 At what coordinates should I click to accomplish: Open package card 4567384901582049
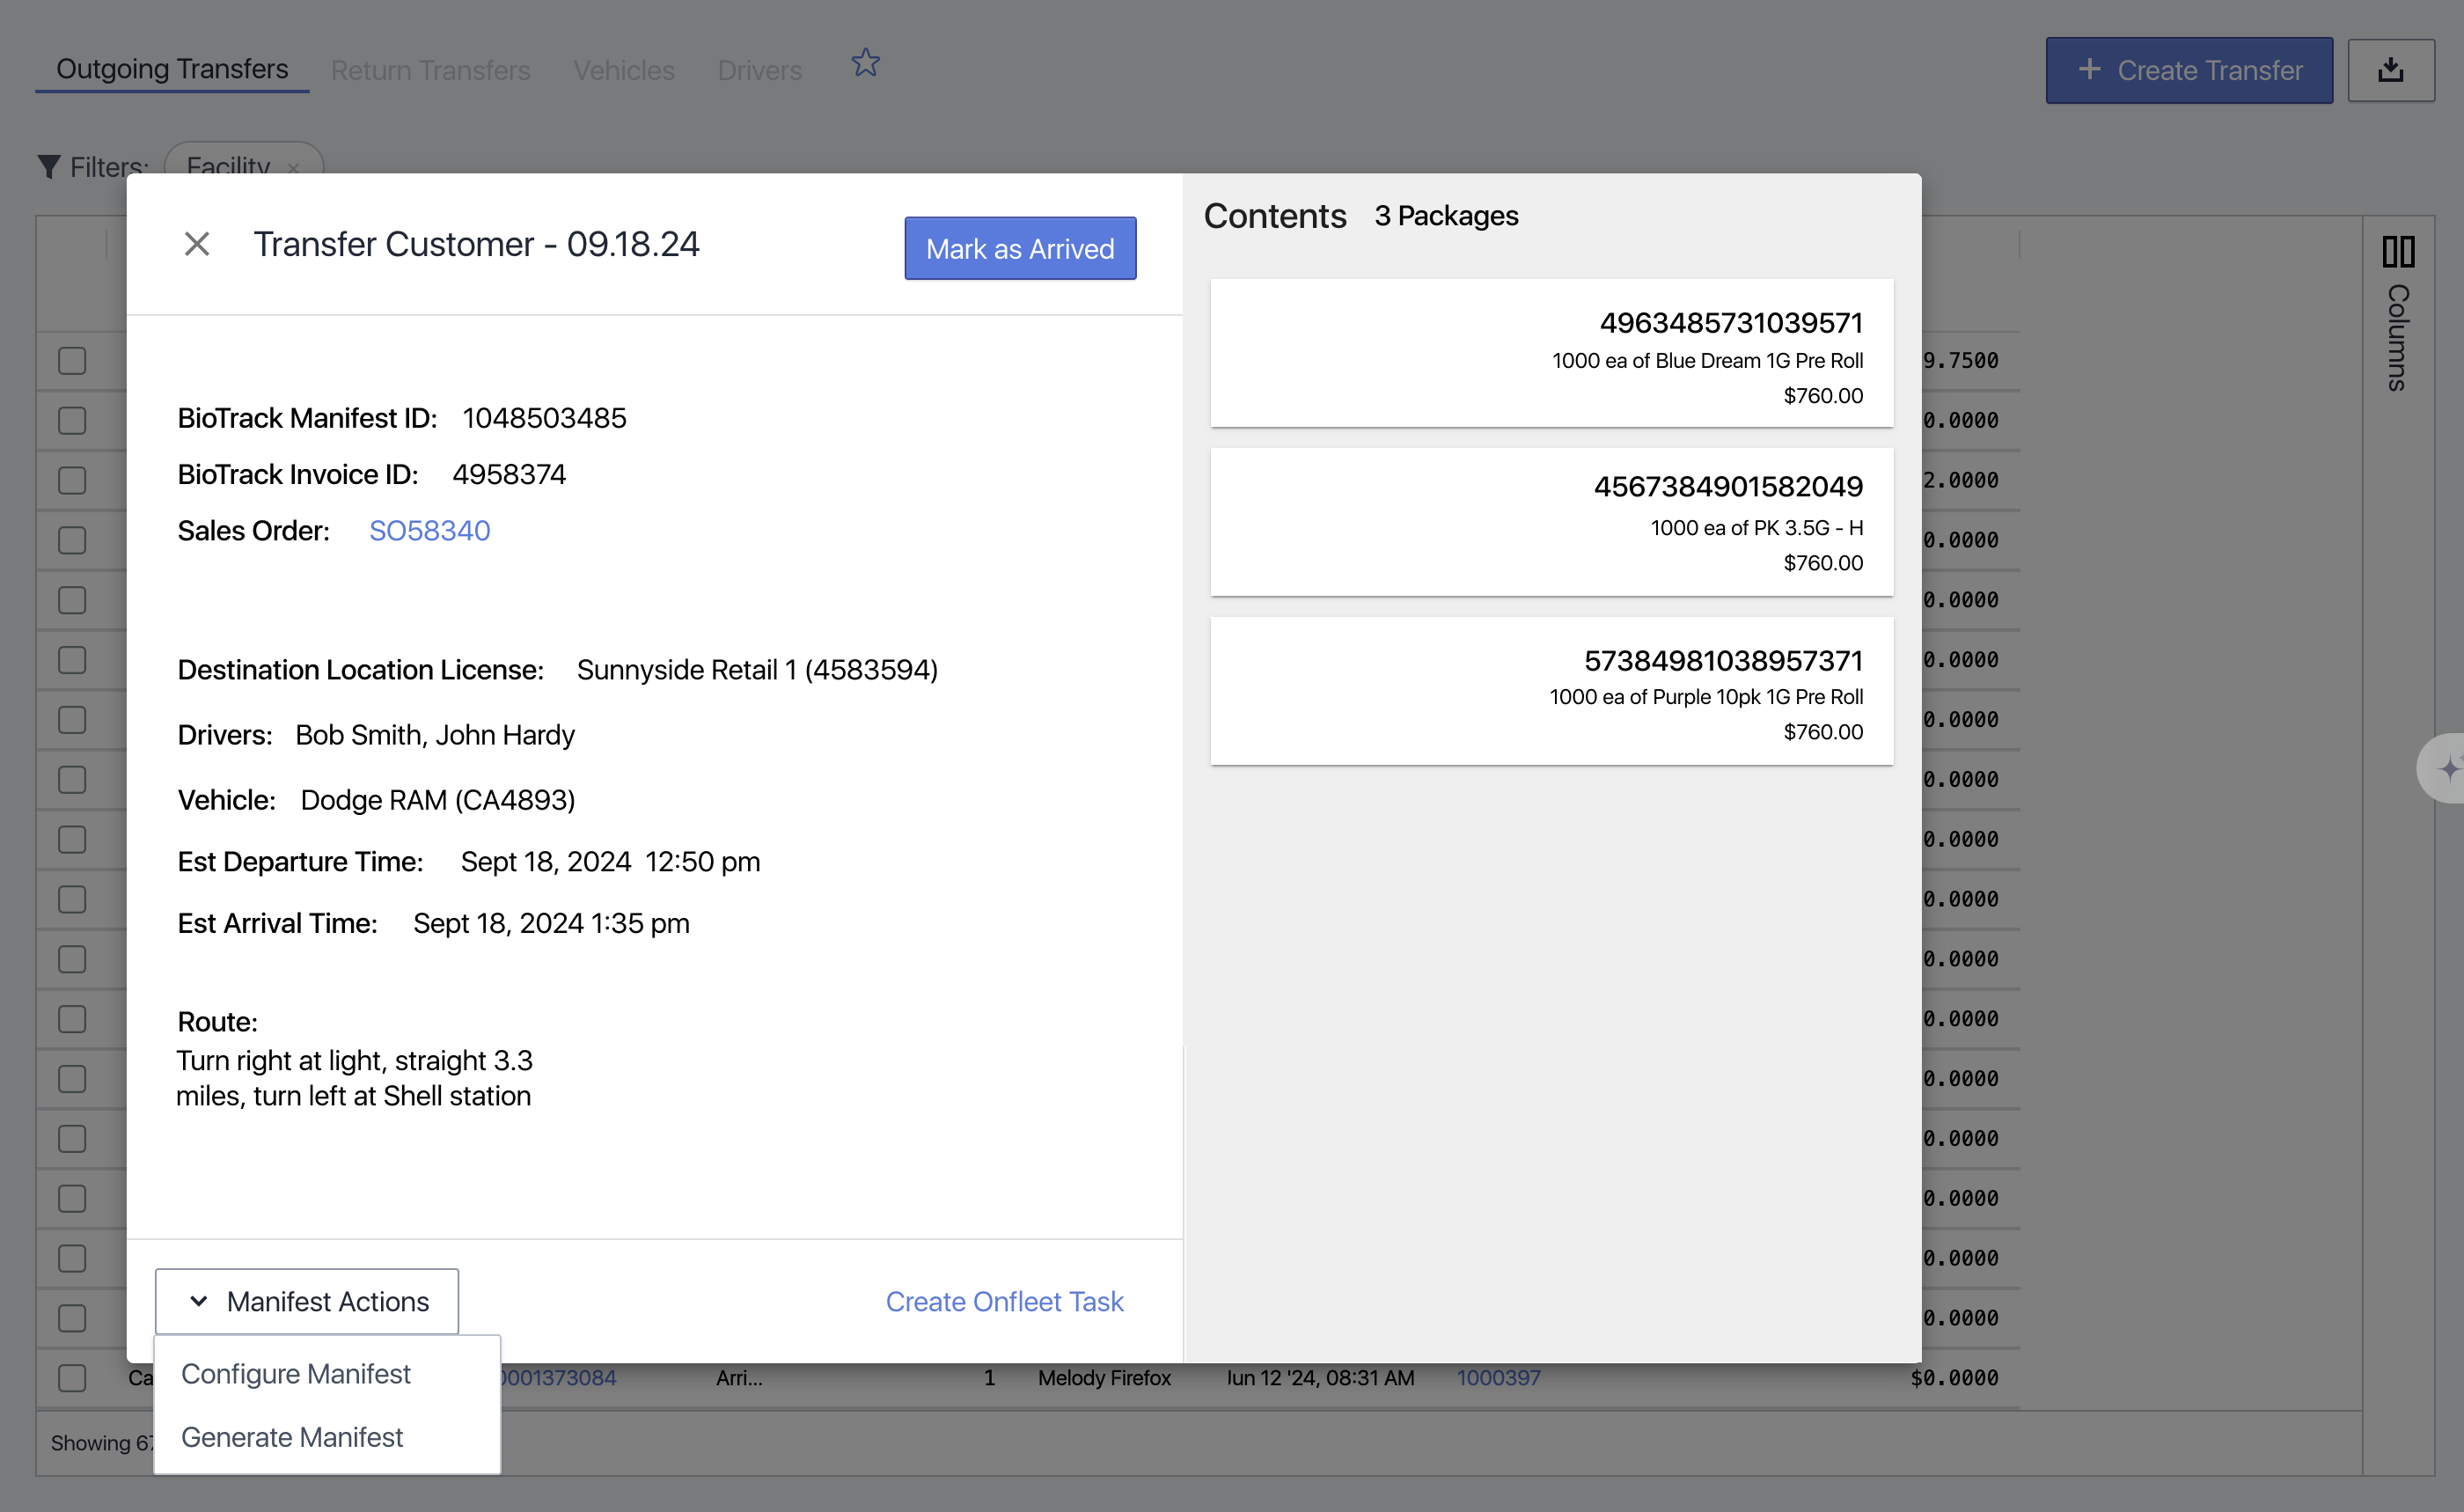point(1551,522)
